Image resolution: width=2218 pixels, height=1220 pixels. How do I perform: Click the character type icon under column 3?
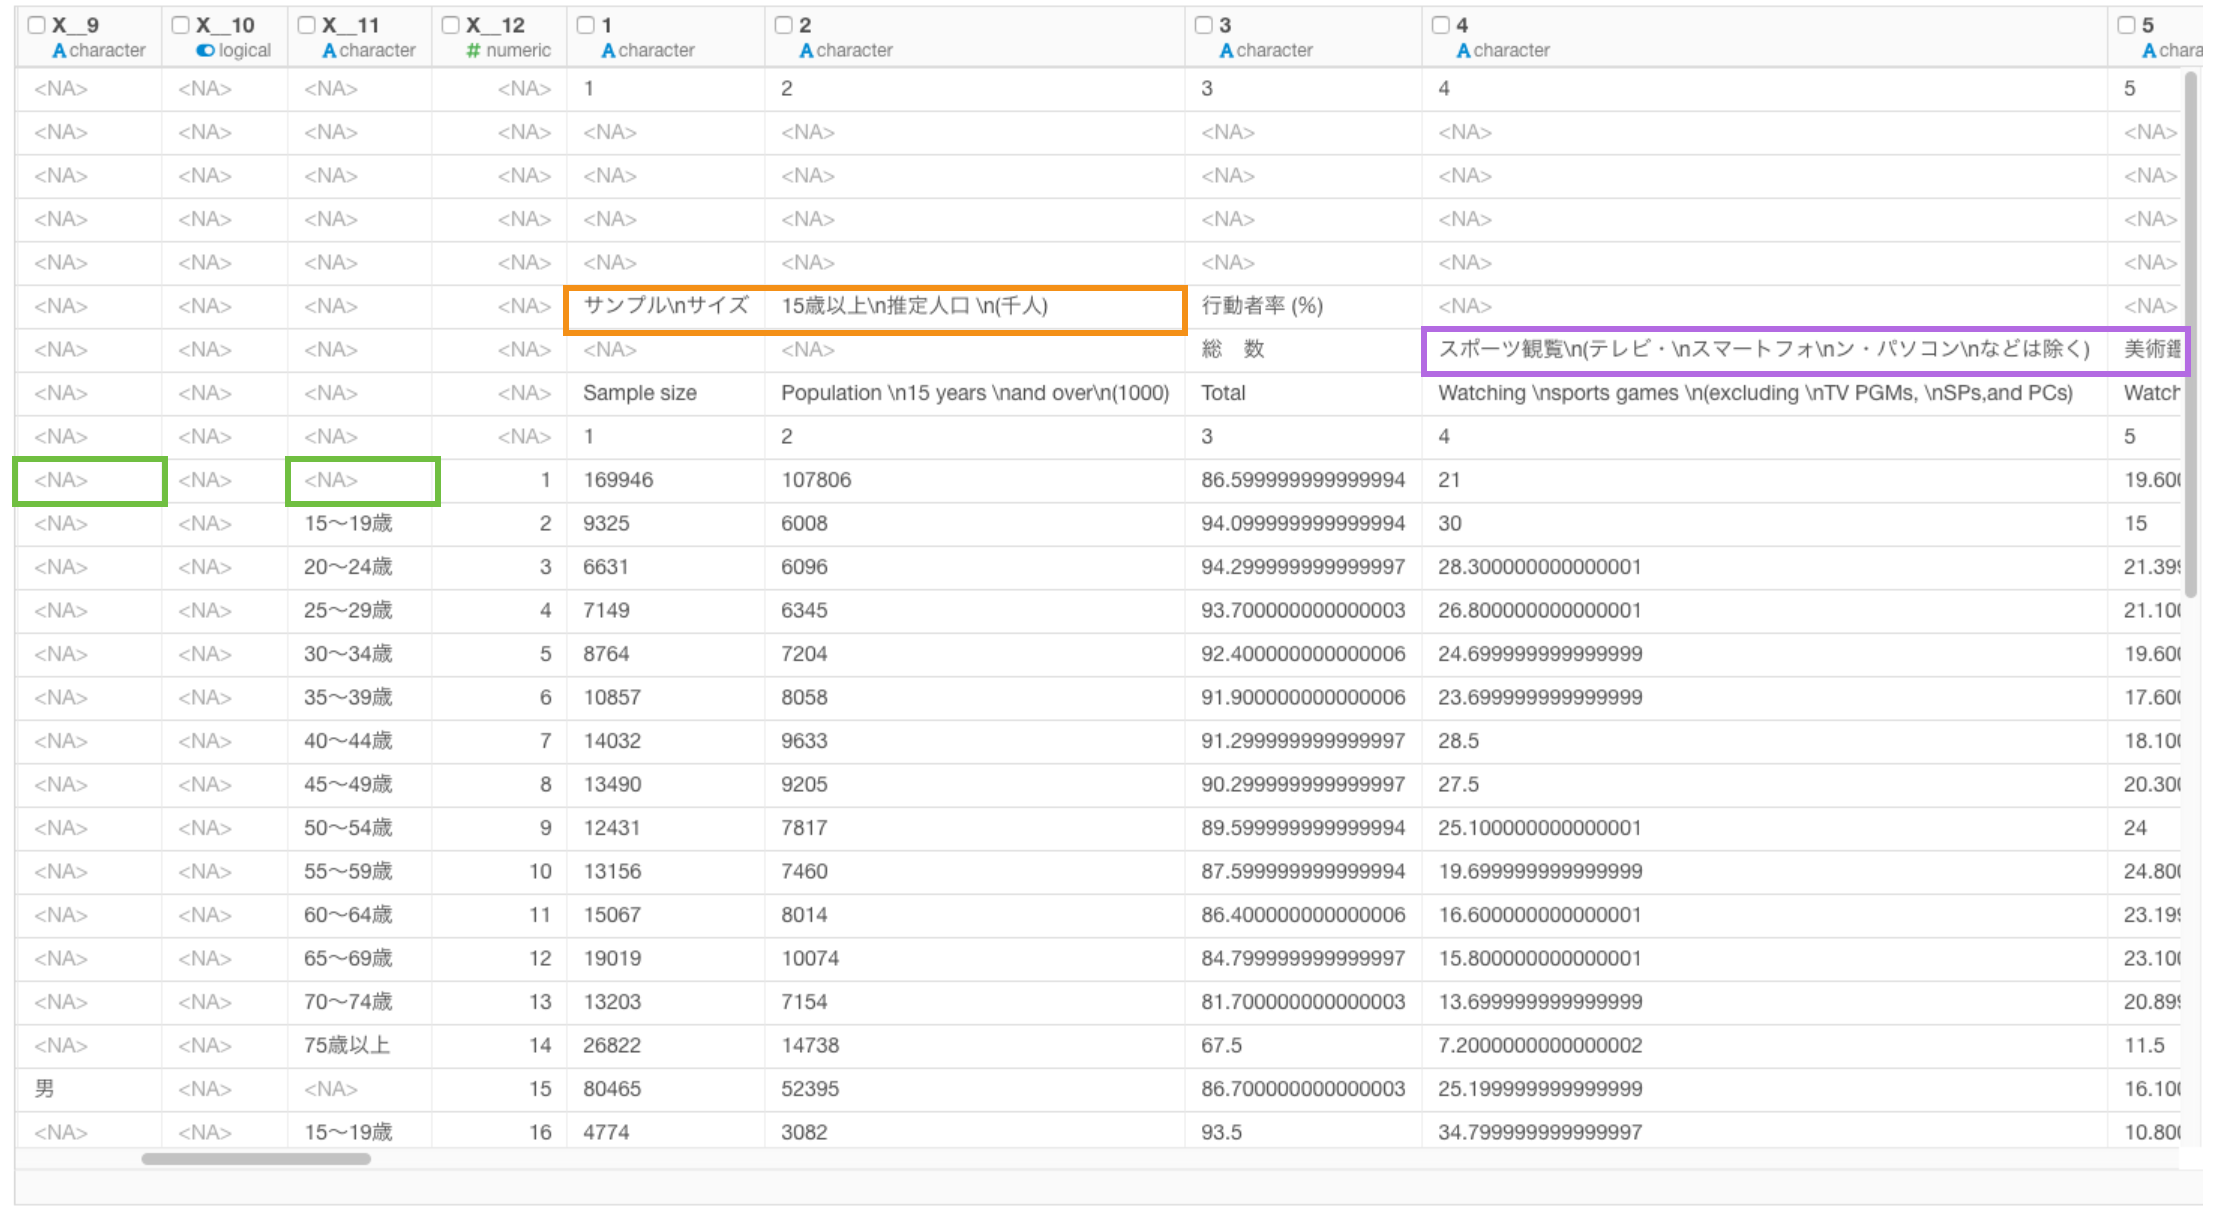(1226, 50)
